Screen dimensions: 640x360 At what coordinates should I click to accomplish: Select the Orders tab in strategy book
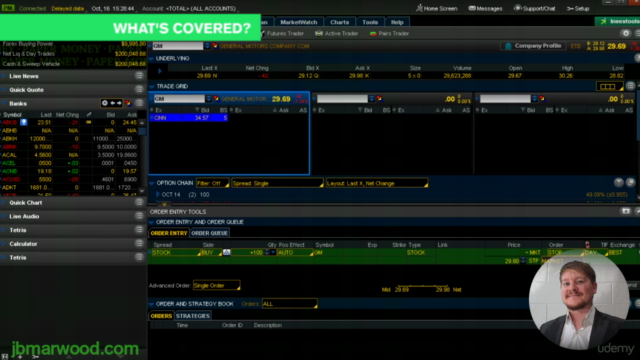[x=161, y=316]
